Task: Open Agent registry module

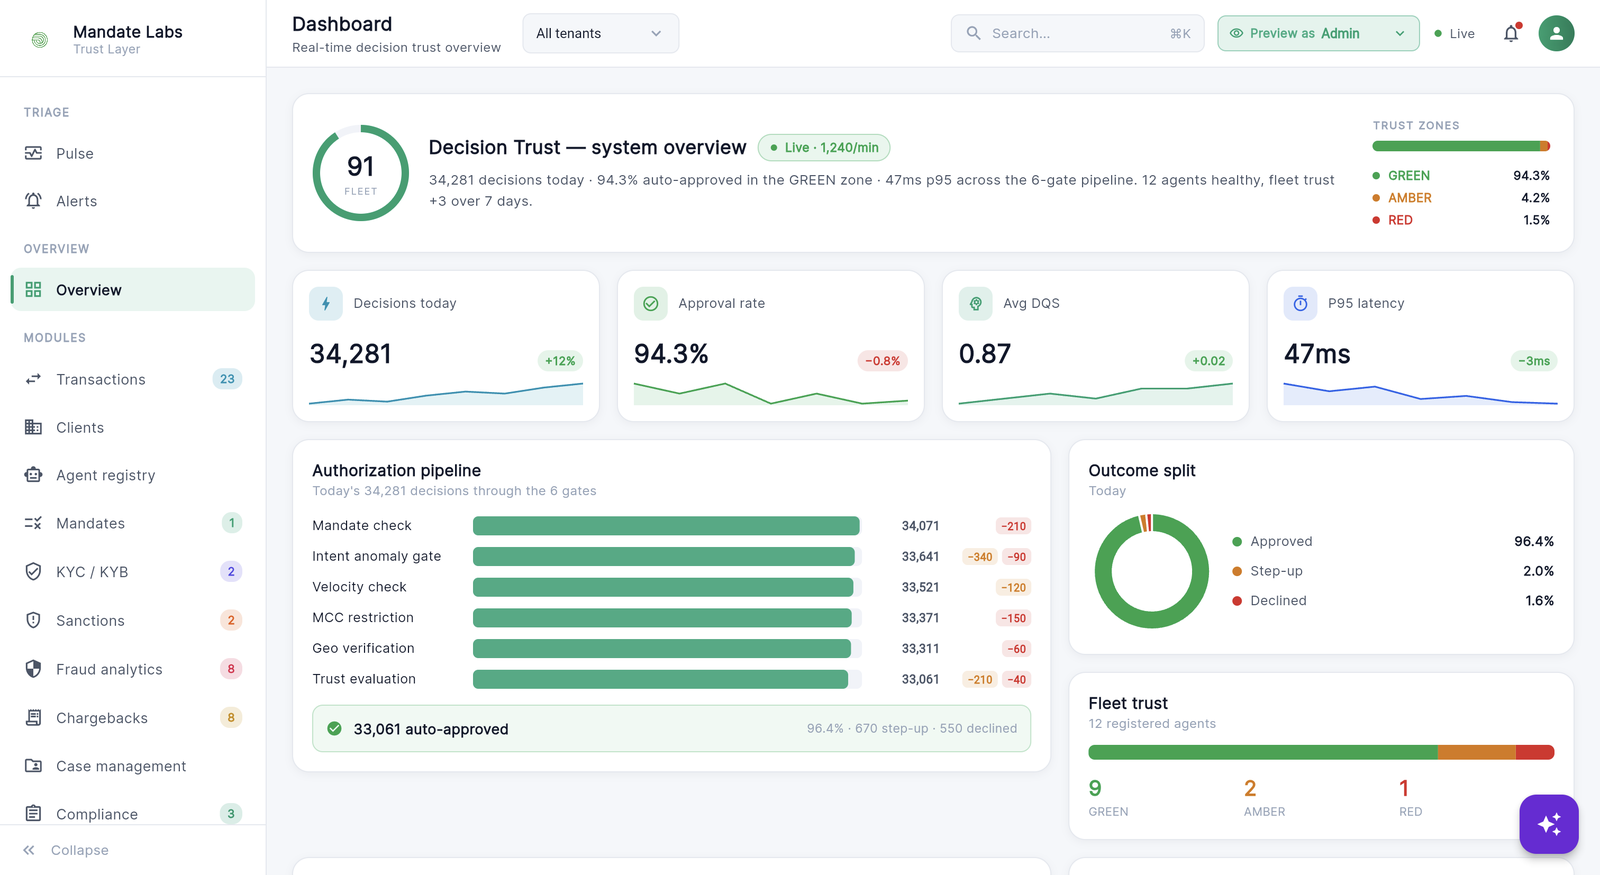Action: tap(133, 475)
